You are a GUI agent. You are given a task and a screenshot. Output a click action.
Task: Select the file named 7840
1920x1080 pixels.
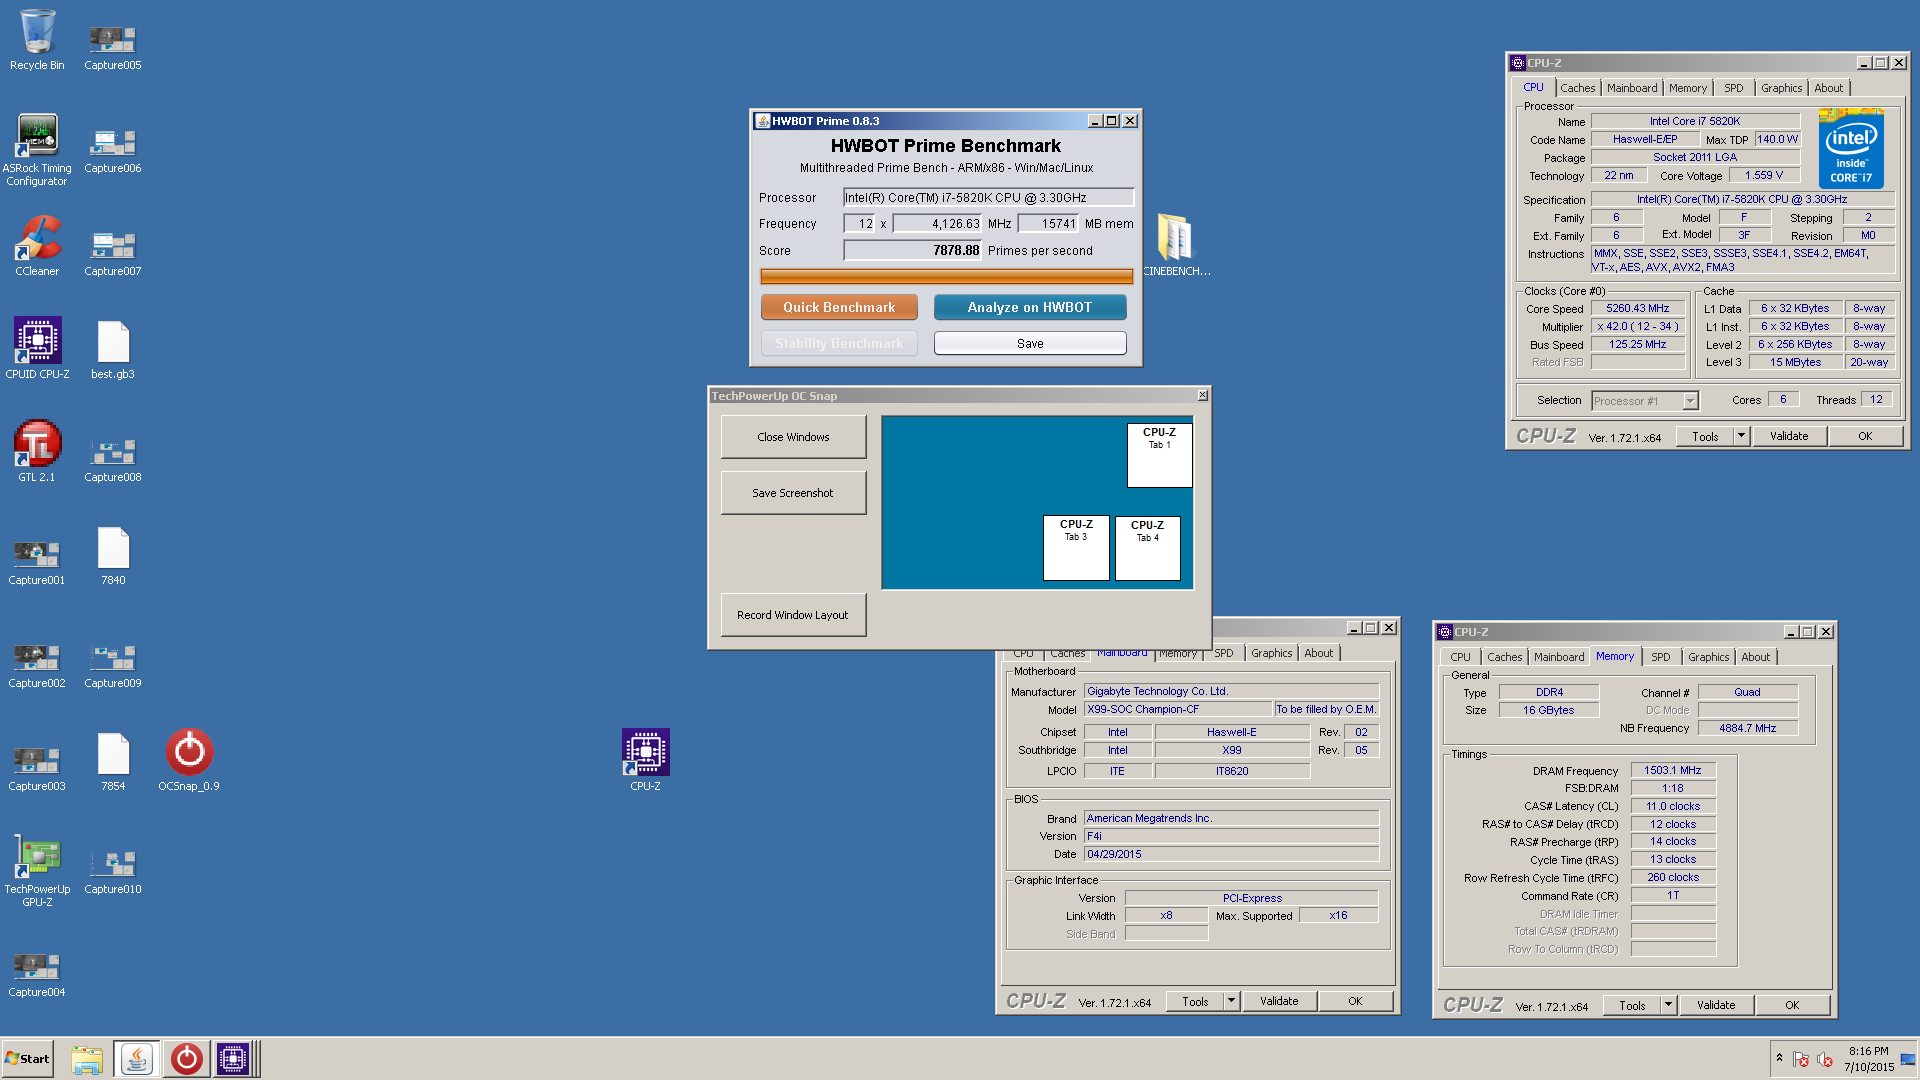pyautogui.click(x=113, y=555)
